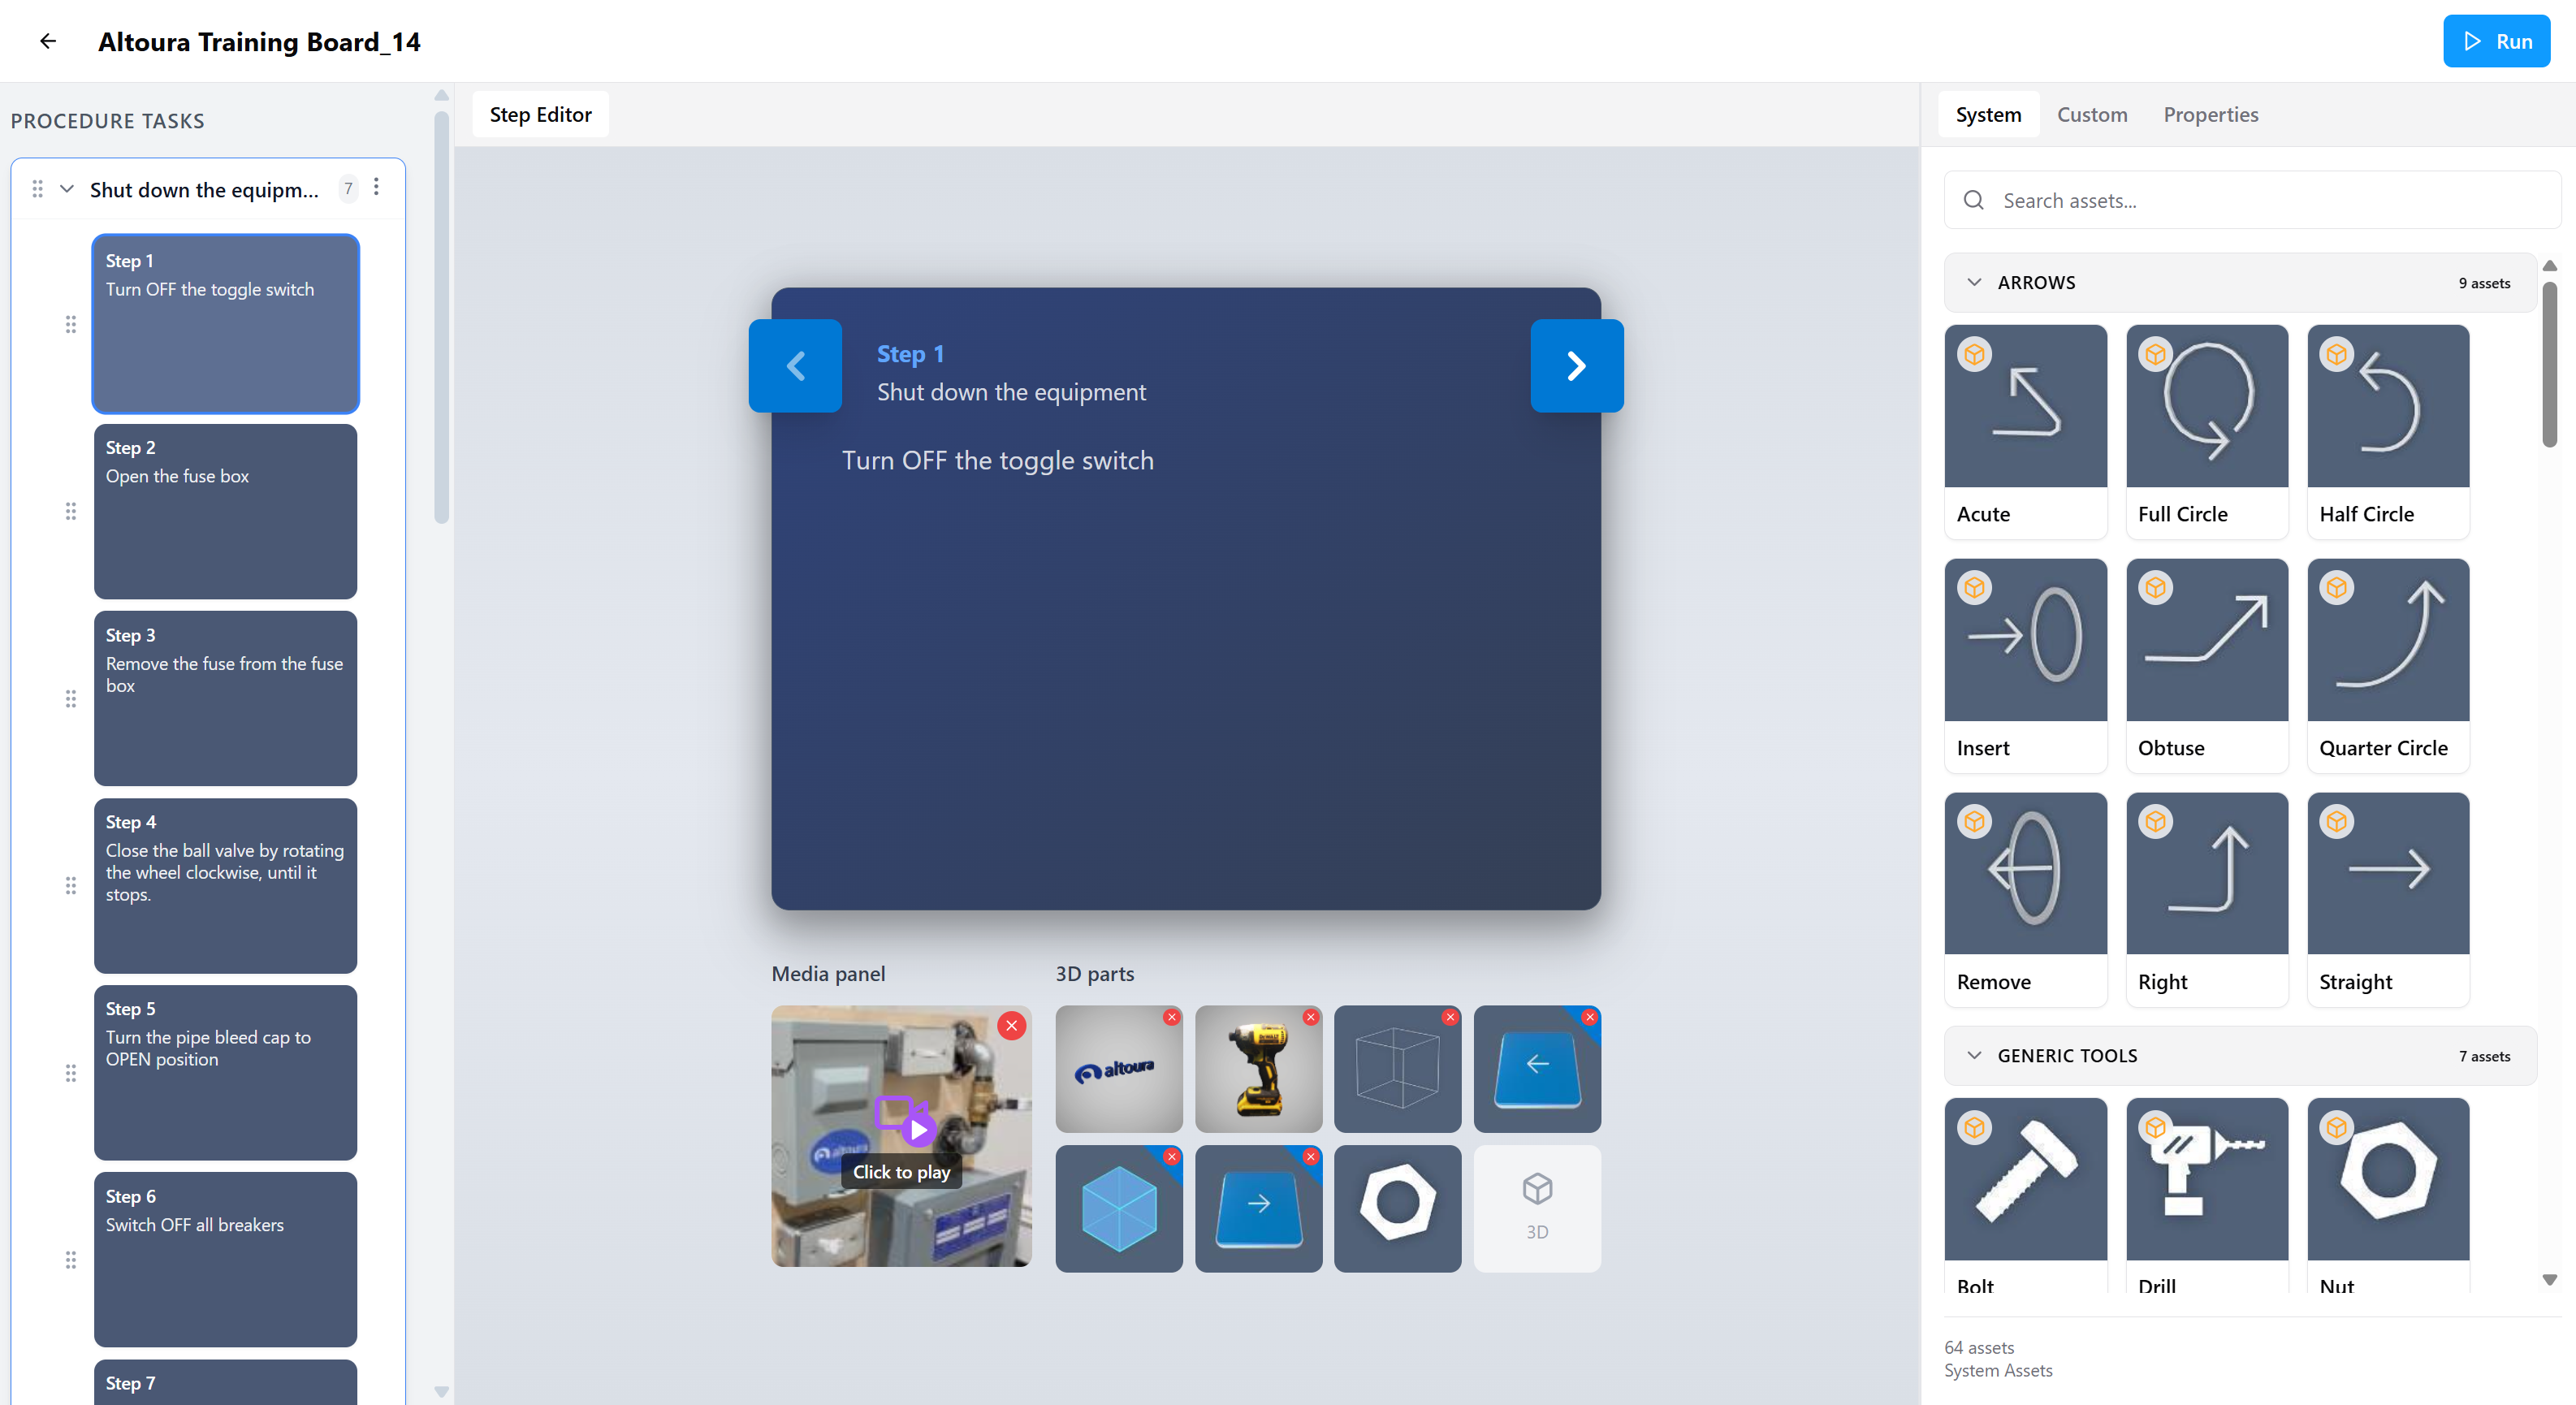Screen dimensions: 2576x1405
Task: Click the asset panel scrollbar thumb
Action: pyautogui.click(x=2549, y=363)
